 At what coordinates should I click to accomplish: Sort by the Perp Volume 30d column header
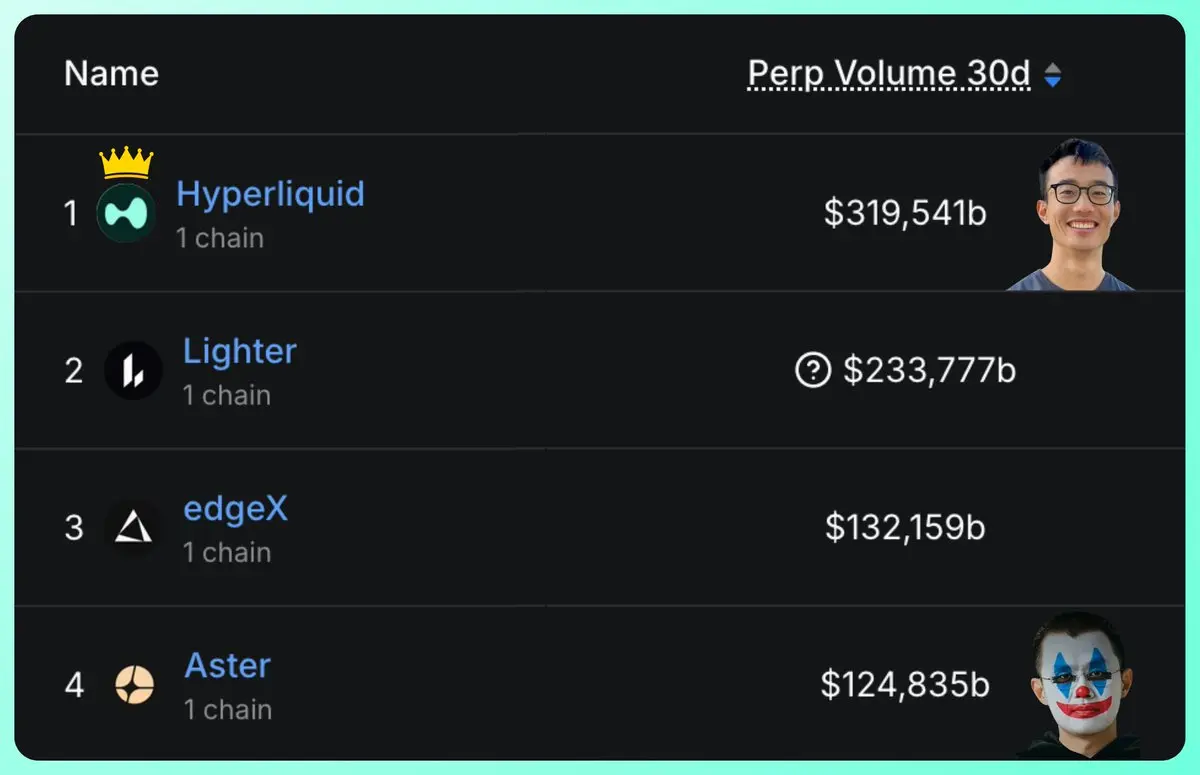pos(888,73)
